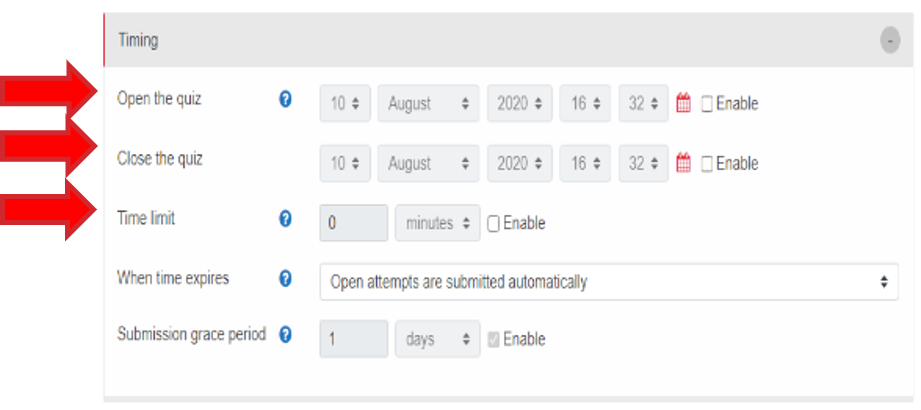Open calendar picker for Open the quiz
Viewport: 921px width, 410px height.
tap(684, 103)
